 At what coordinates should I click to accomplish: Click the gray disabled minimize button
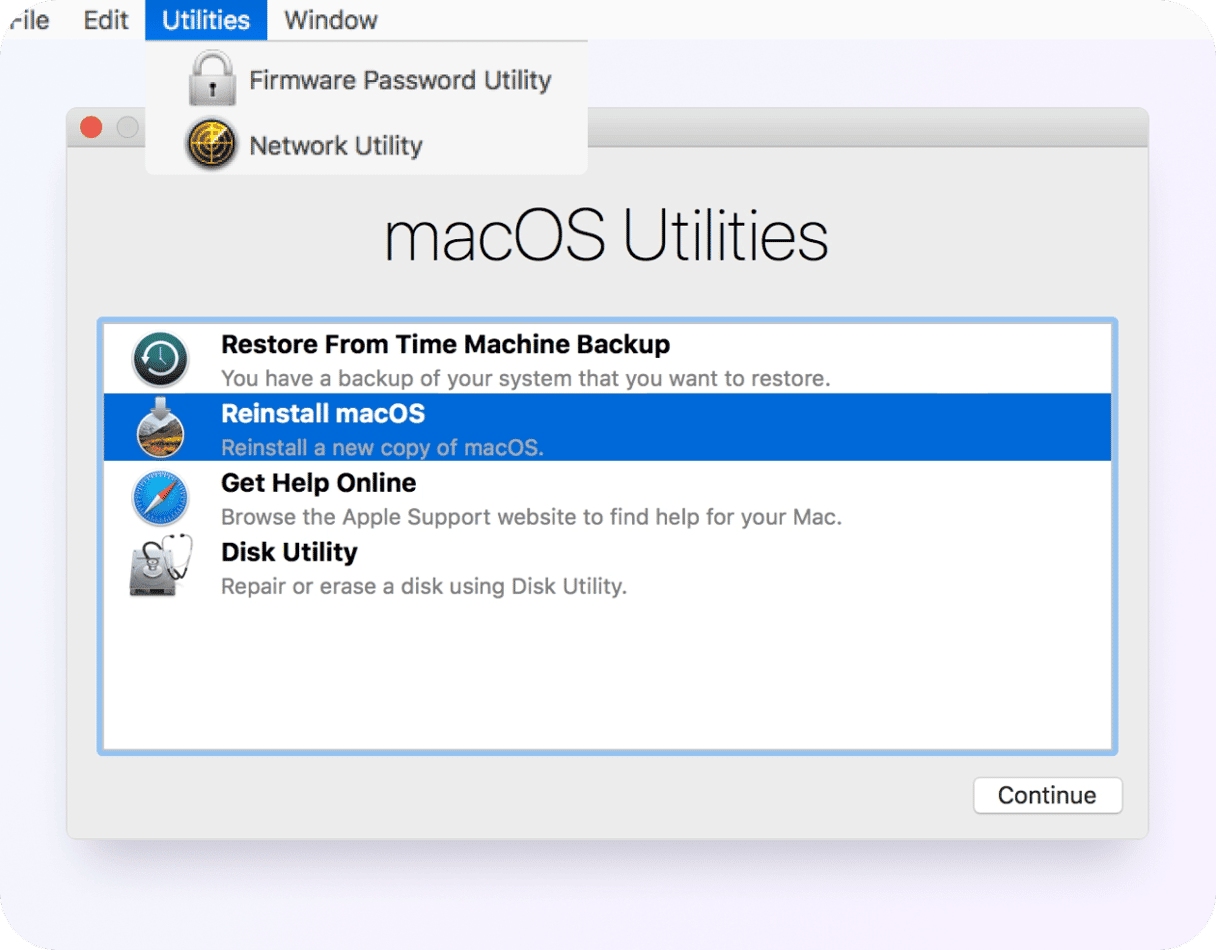coord(127,127)
